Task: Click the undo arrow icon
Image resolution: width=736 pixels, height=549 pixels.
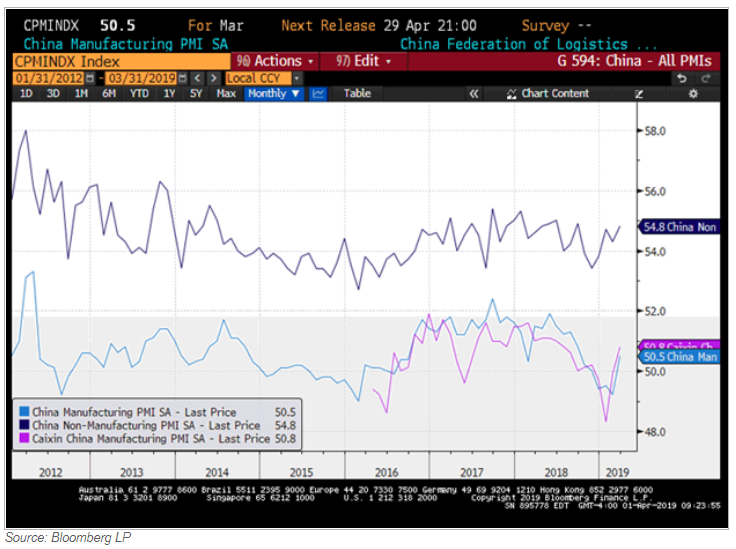Action: coord(681,78)
